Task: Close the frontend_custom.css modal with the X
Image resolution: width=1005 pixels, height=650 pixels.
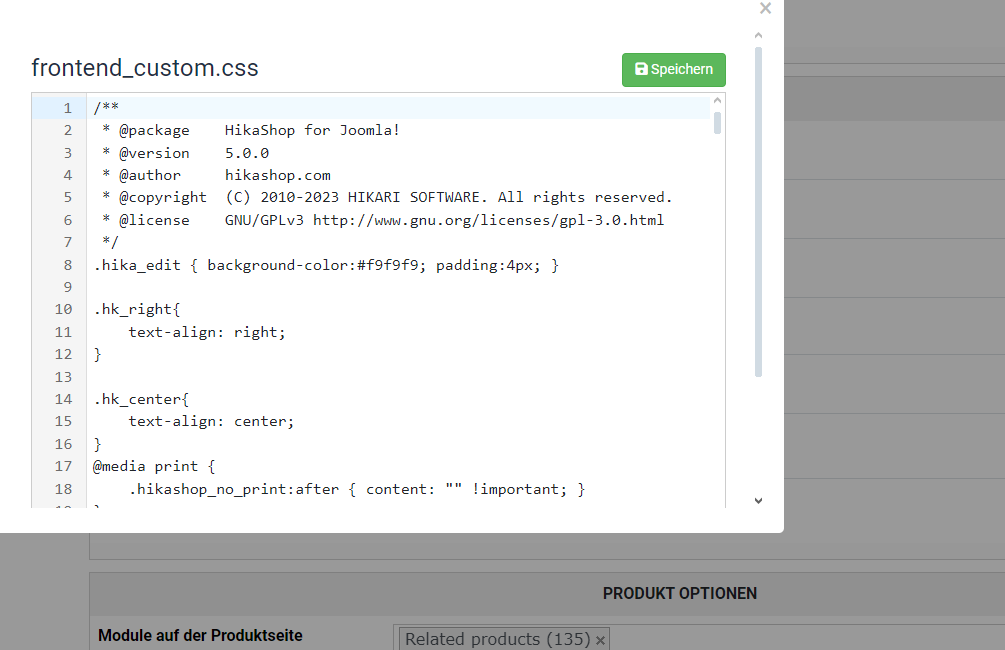Action: [x=765, y=8]
